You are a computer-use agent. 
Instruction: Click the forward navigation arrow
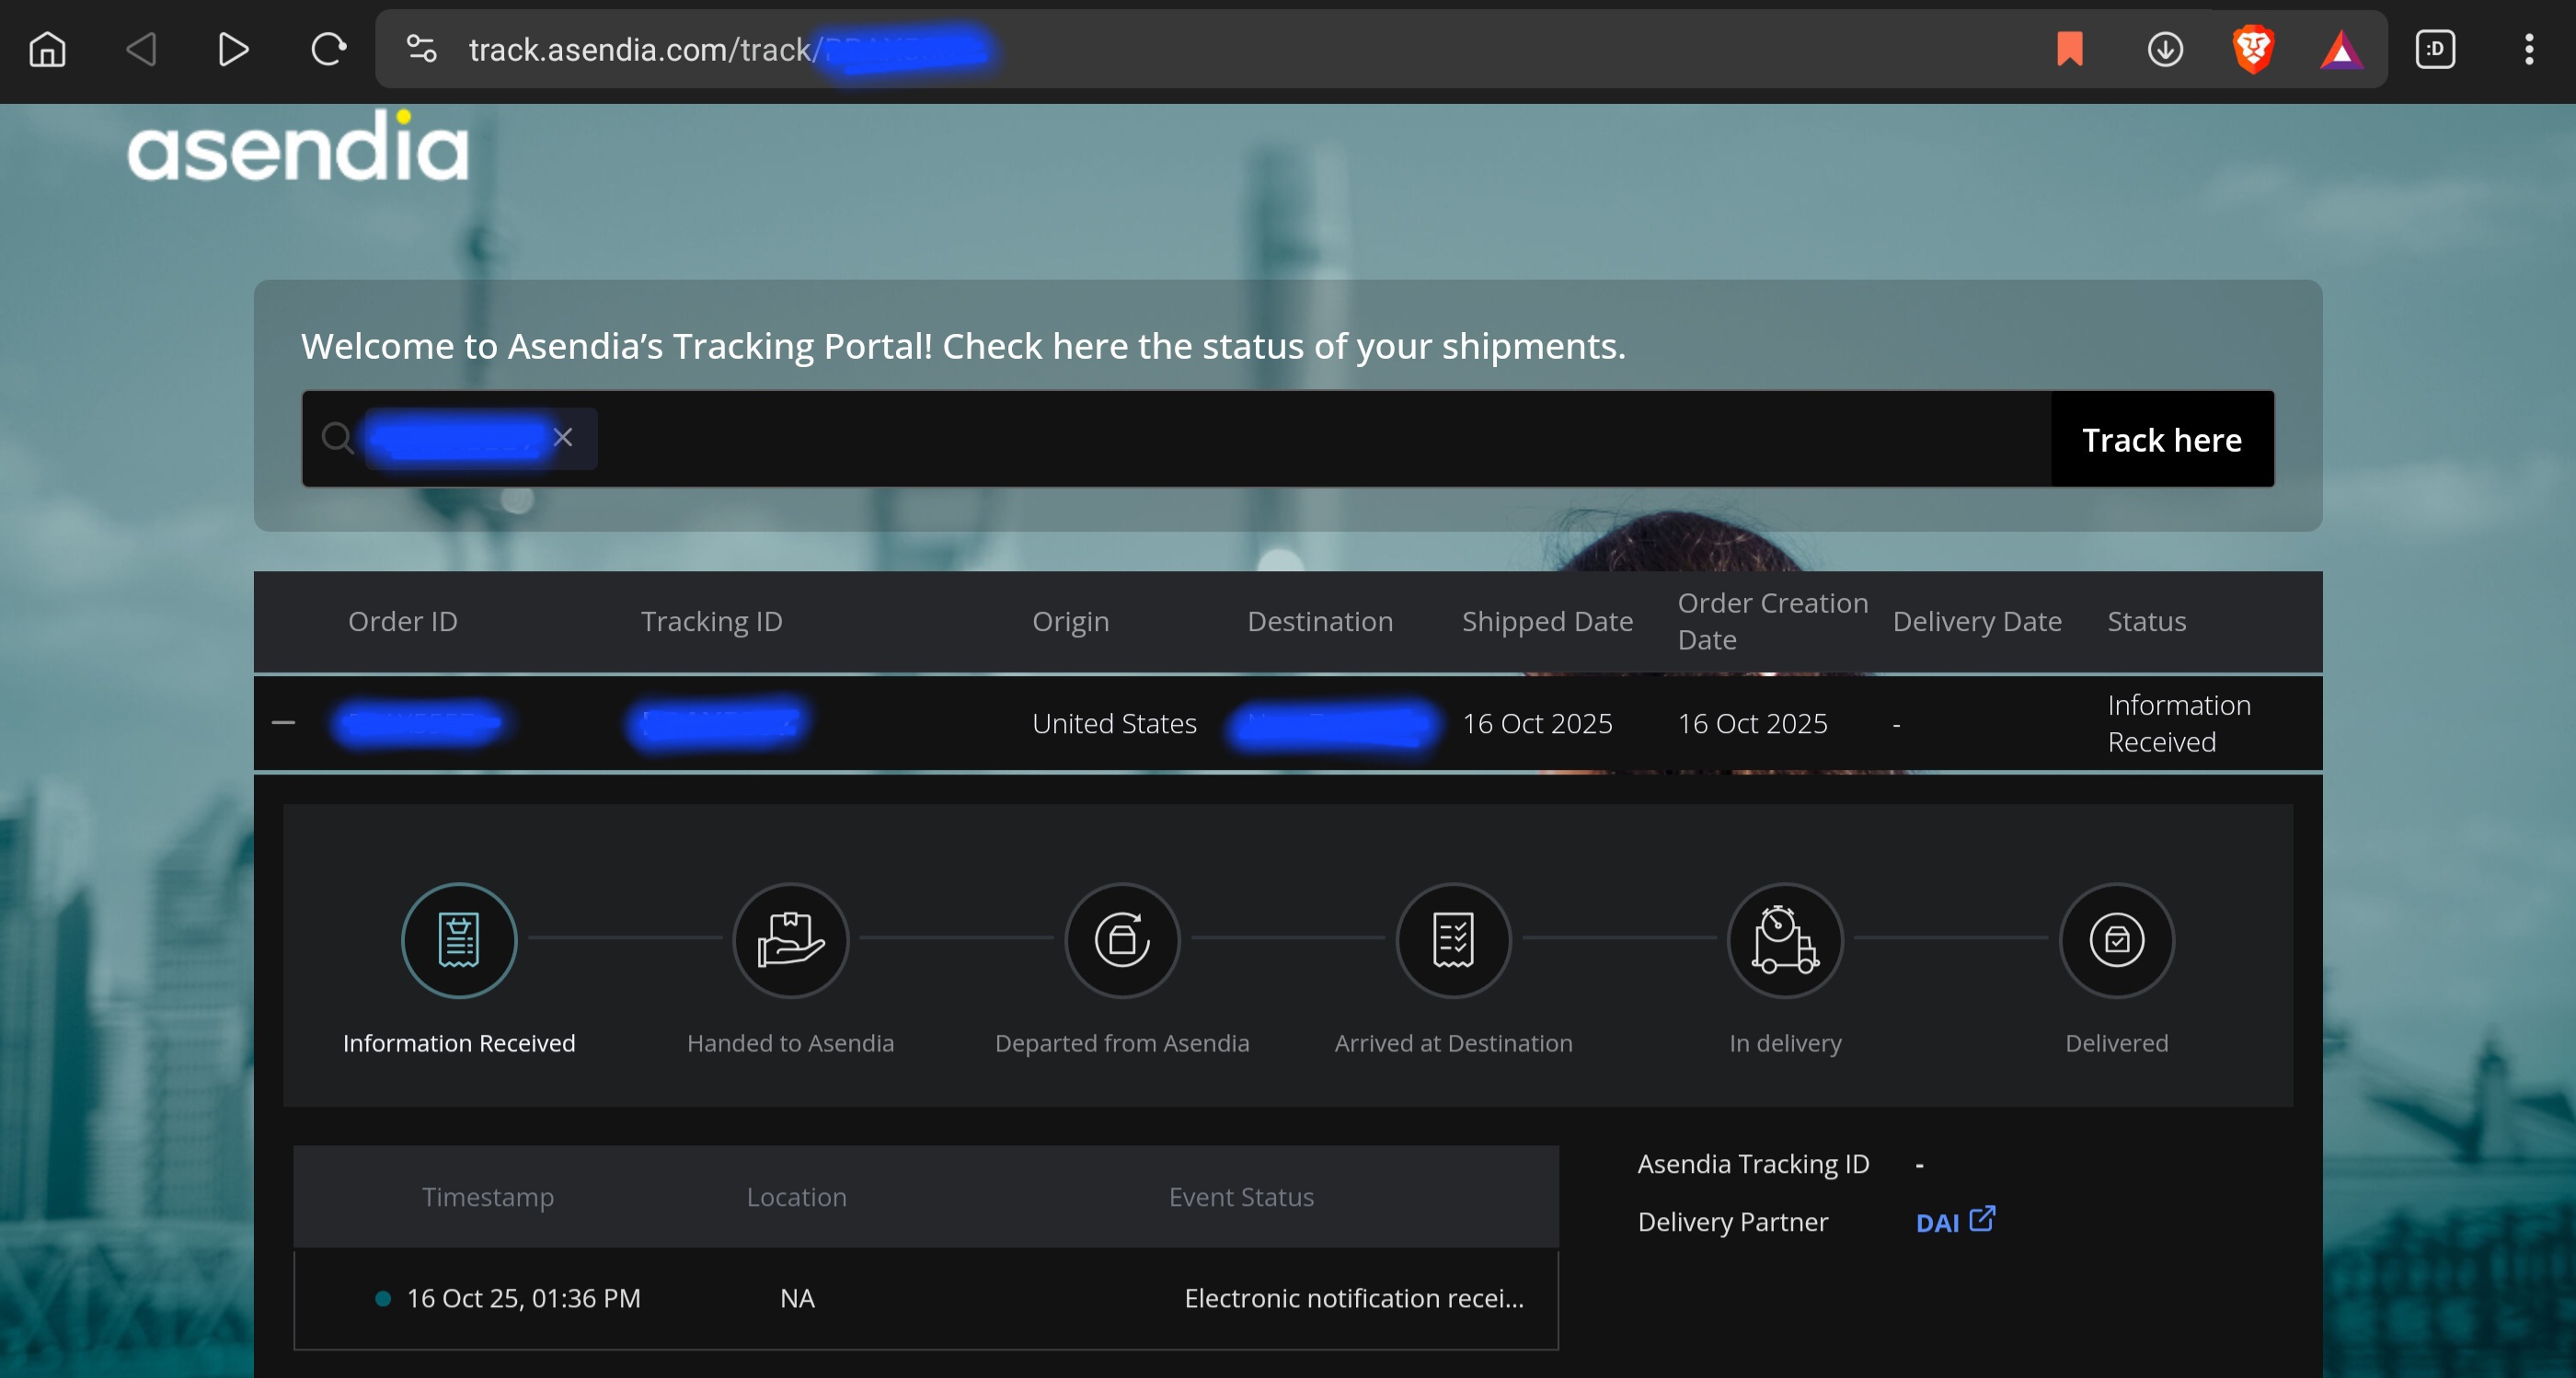click(233, 49)
